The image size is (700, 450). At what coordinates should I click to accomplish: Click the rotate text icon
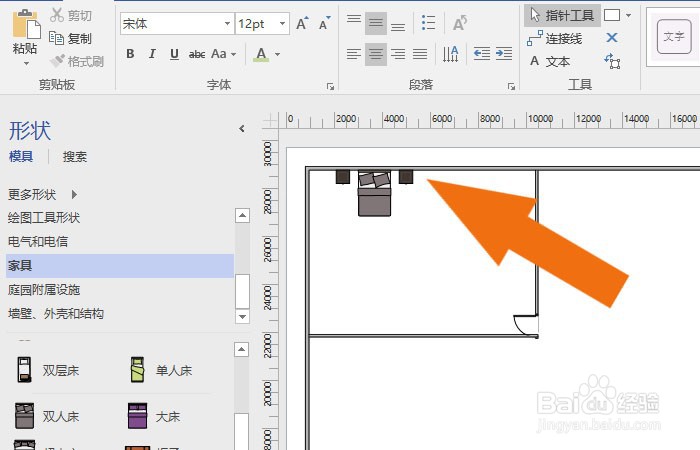coord(460,23)
